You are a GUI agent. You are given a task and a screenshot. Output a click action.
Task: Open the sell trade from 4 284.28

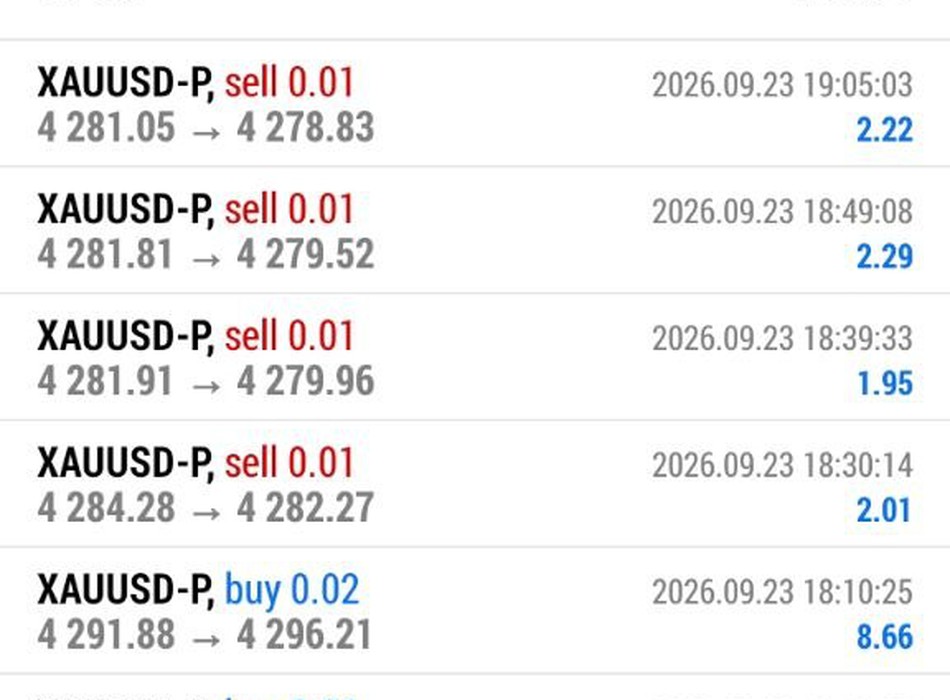click(x=475, y=484)
